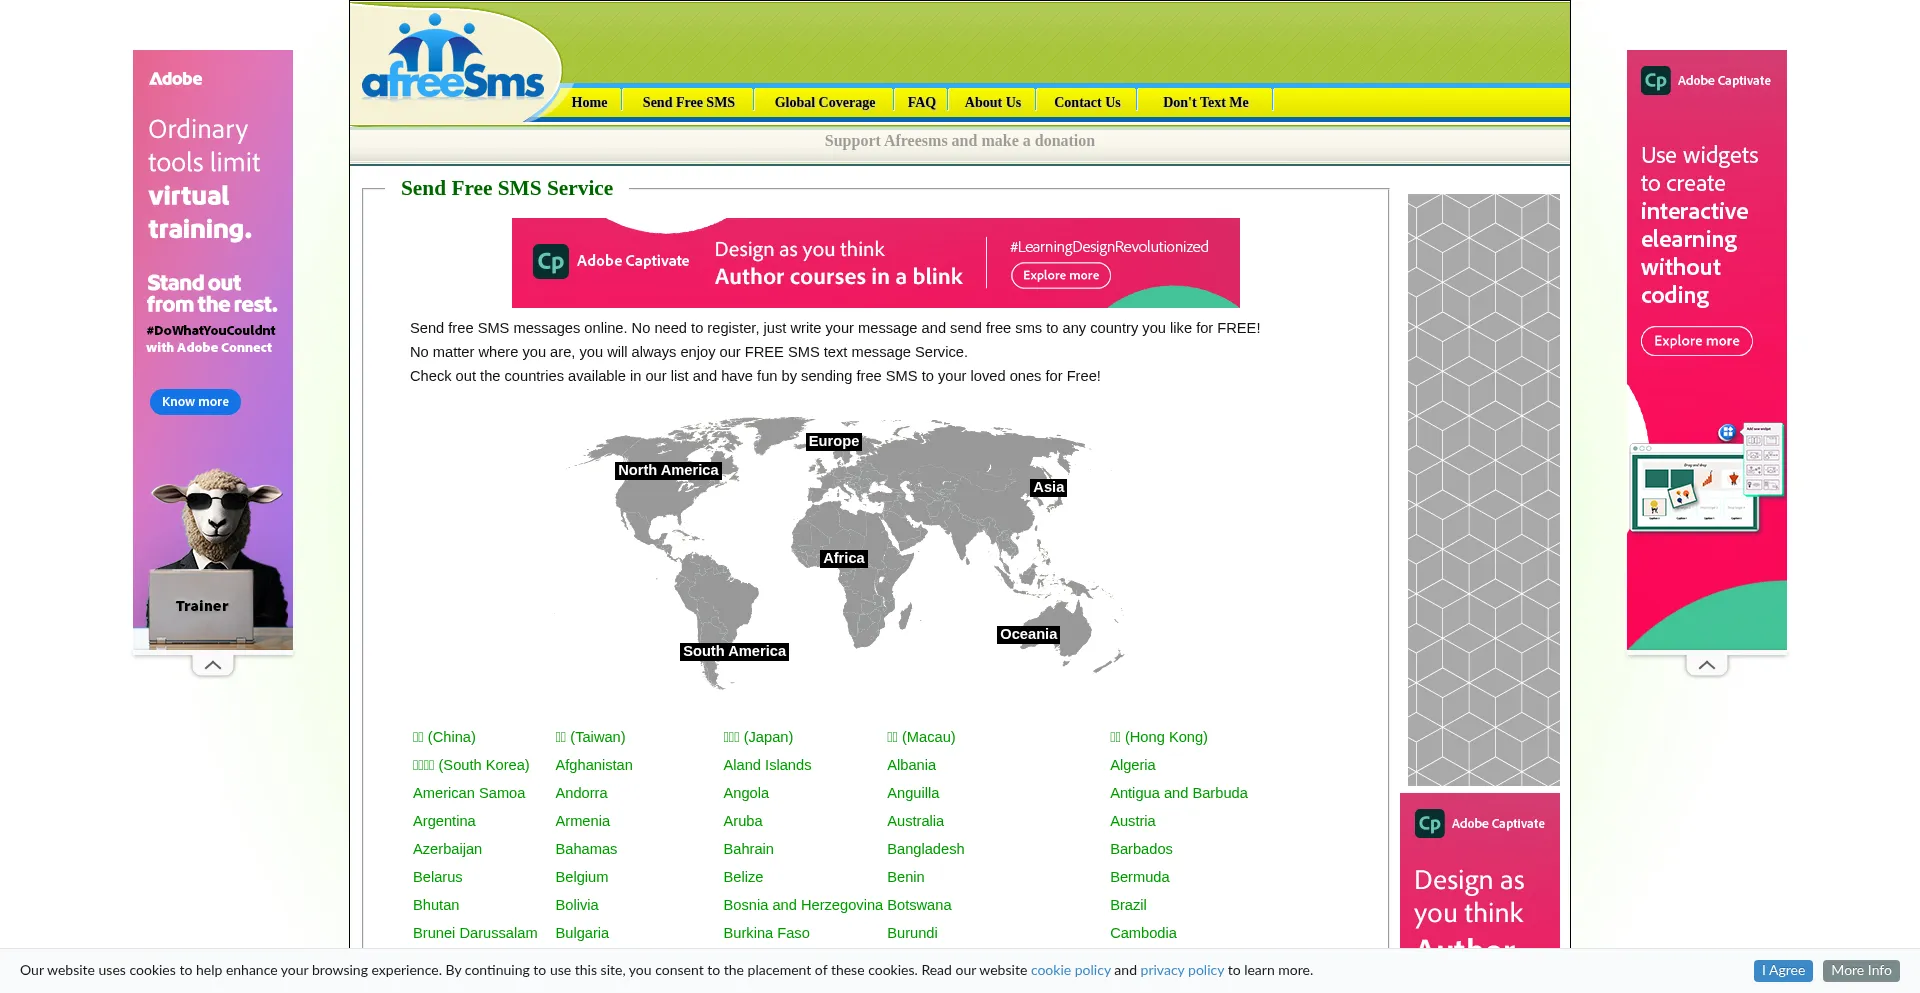This screenshot has width=1920, height=993.
Task: Open the privacy policy link
Action: (1181, 971)
